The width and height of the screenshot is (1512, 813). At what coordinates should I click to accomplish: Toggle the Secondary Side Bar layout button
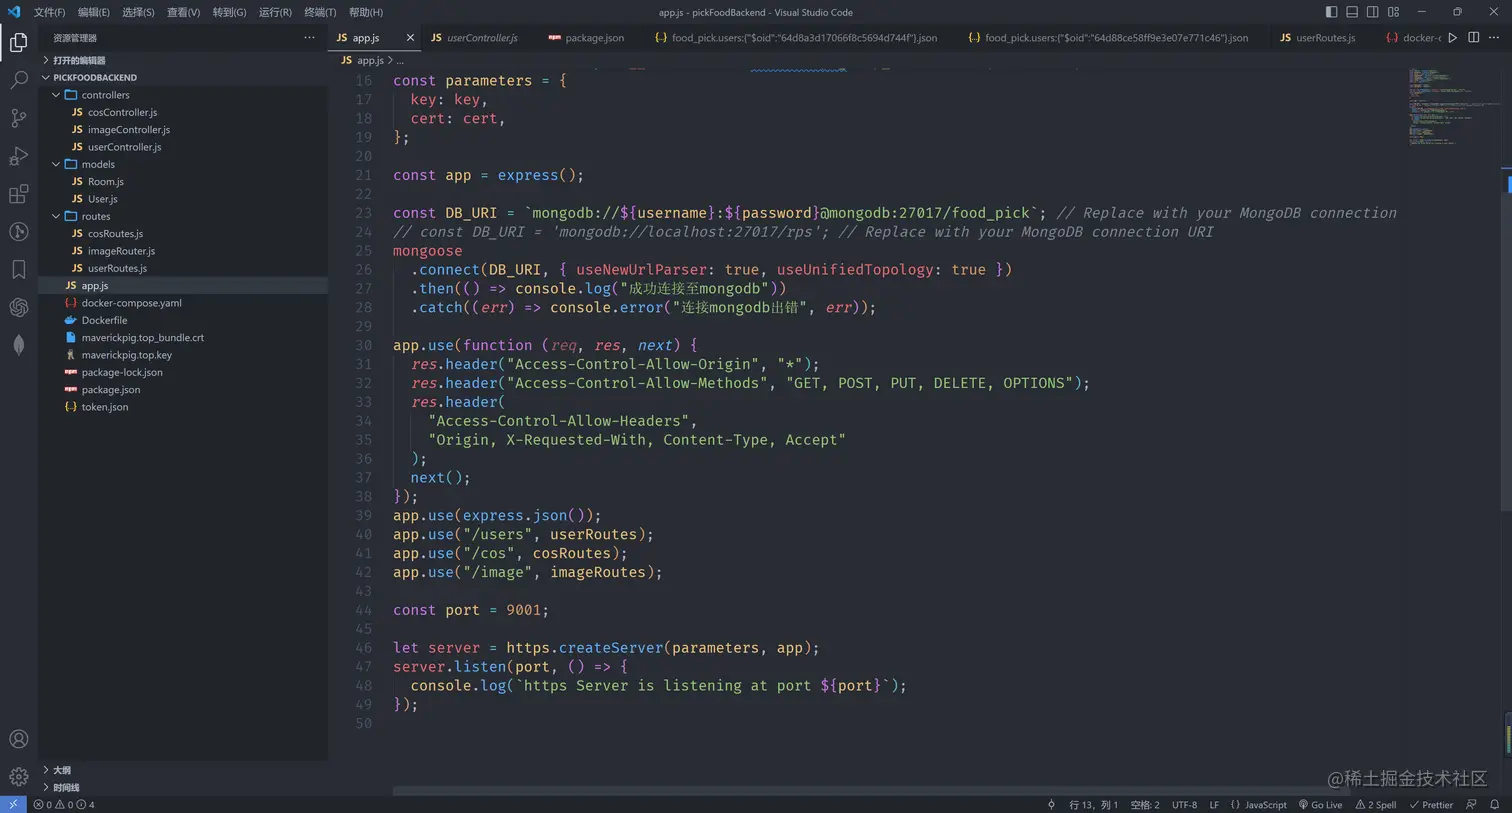(1373, 12)
